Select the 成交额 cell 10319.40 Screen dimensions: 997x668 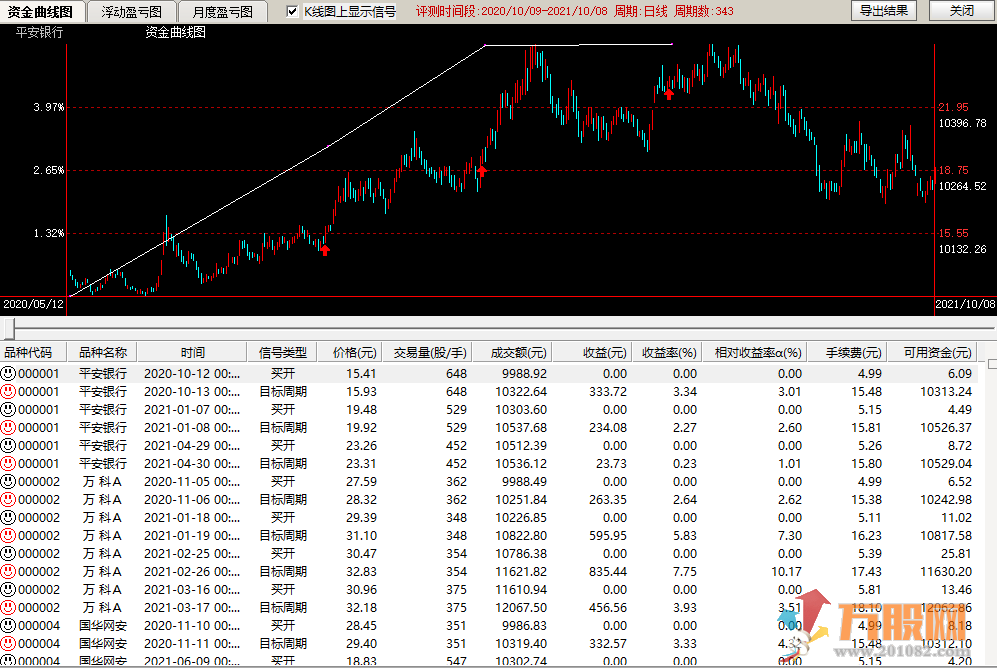(x=521, y=644)
